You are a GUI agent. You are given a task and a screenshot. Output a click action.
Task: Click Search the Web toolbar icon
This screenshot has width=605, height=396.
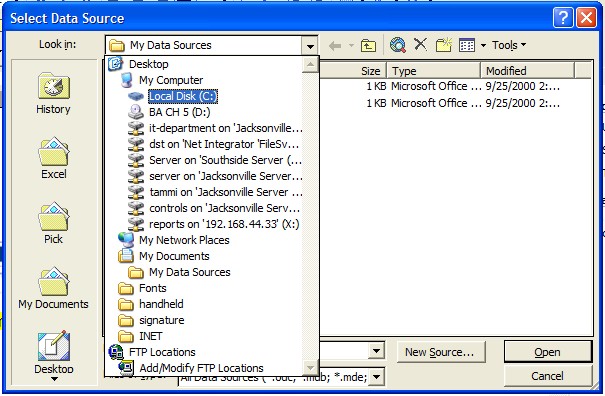tap(397, 45)
